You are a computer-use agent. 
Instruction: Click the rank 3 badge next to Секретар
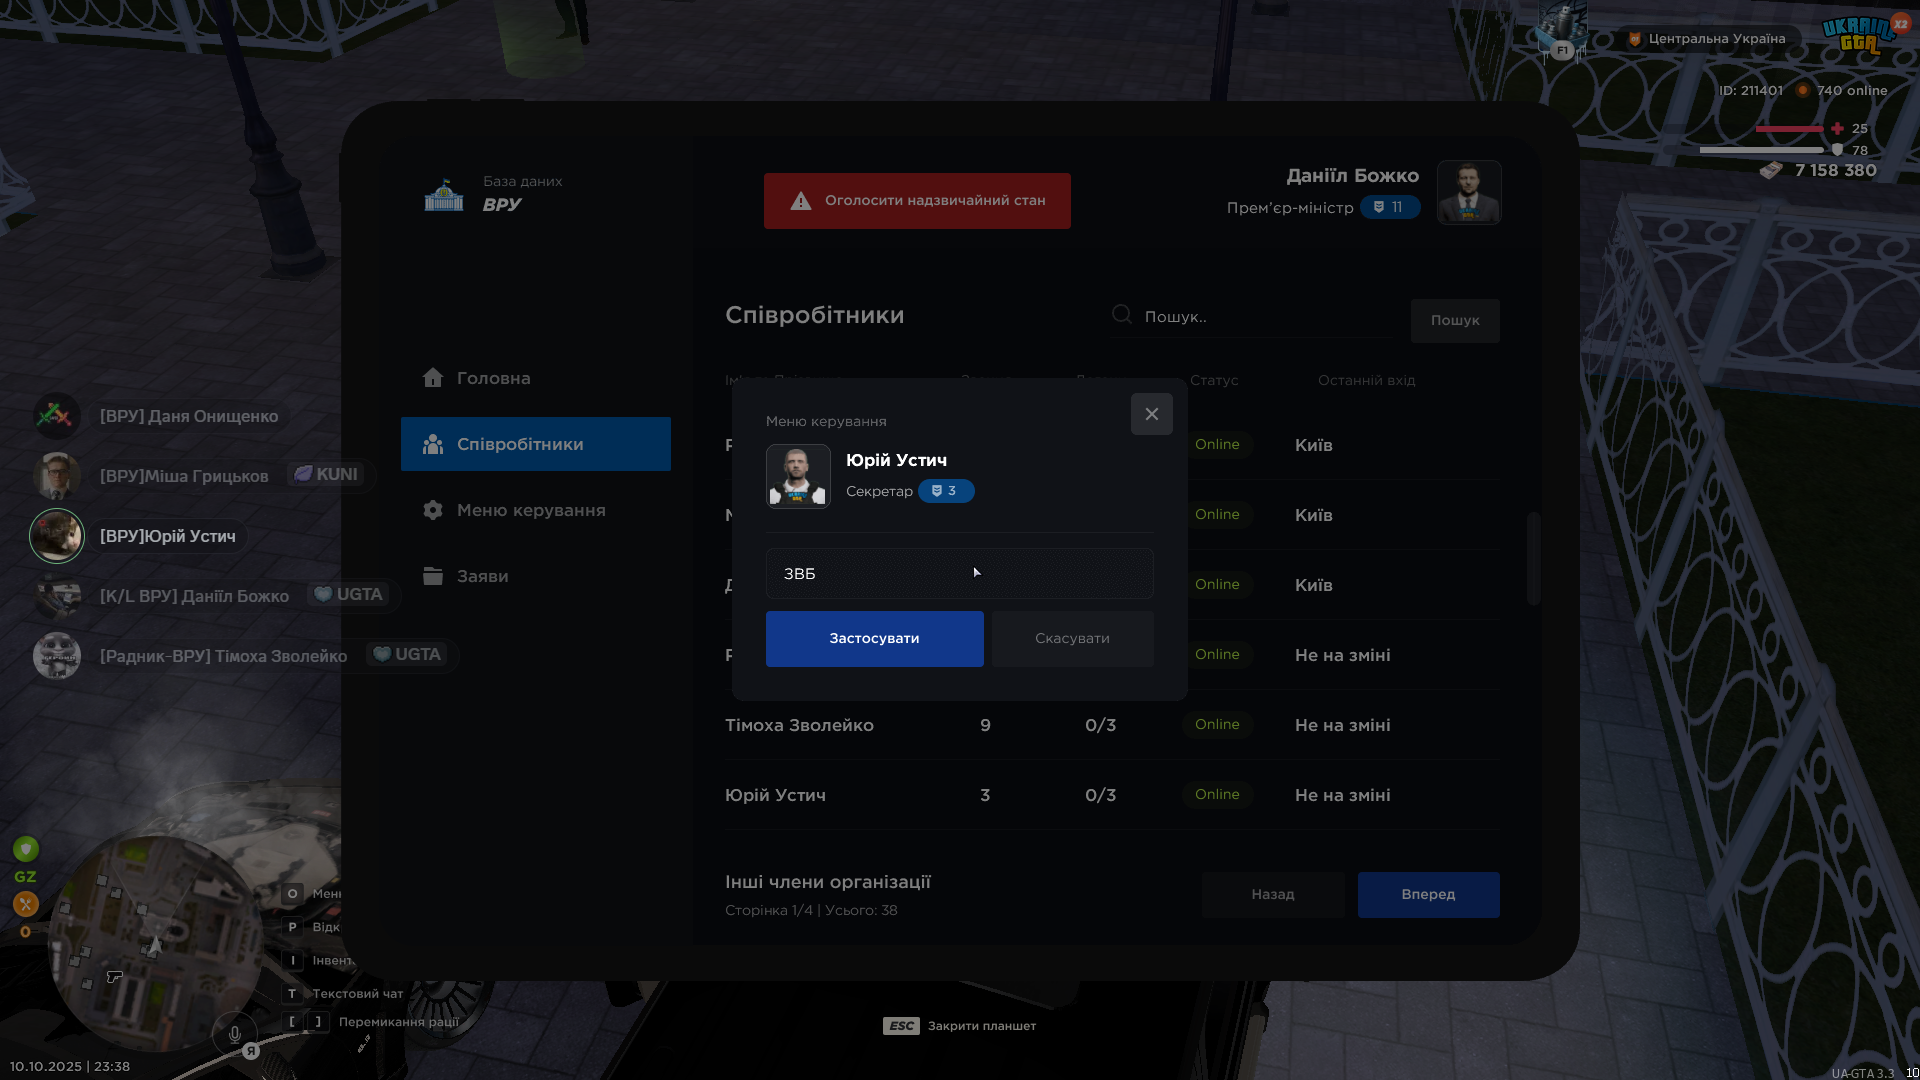946,491
